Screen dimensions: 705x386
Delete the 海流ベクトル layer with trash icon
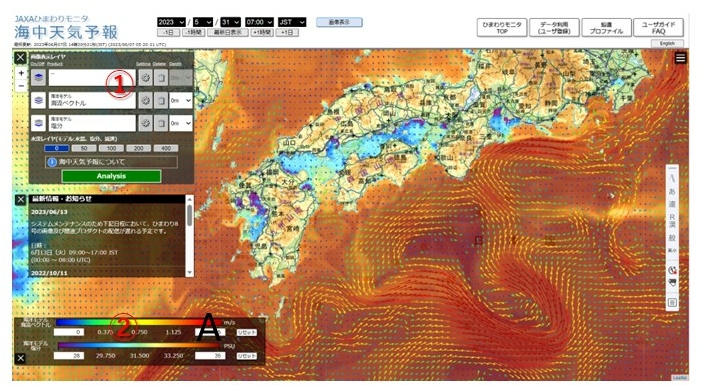[x=161, y=101]
